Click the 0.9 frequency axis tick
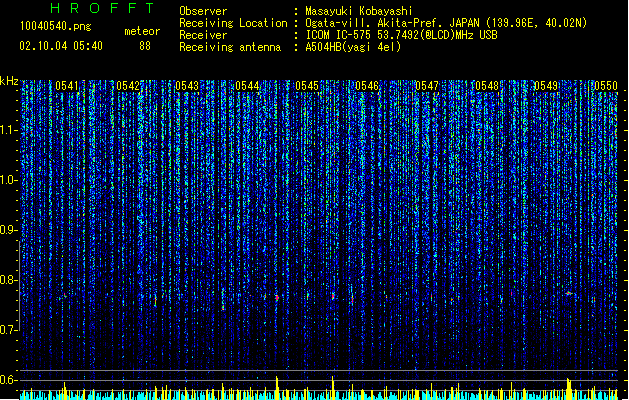This screenshot has height=400, width=629. pyautogui.click(x=9, y=230)
